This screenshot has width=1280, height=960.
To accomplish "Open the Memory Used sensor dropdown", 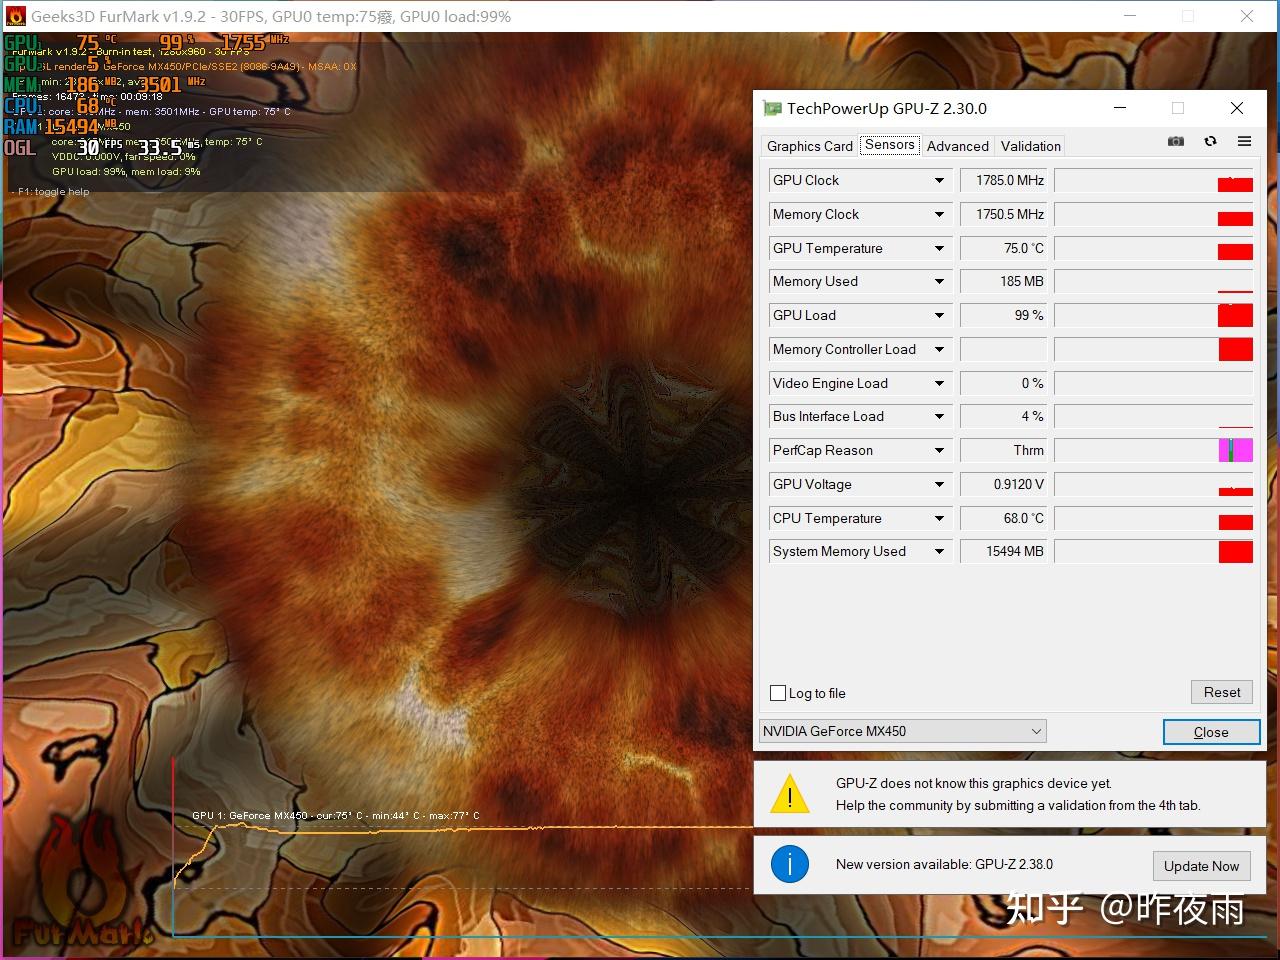I will pos(939,281).
